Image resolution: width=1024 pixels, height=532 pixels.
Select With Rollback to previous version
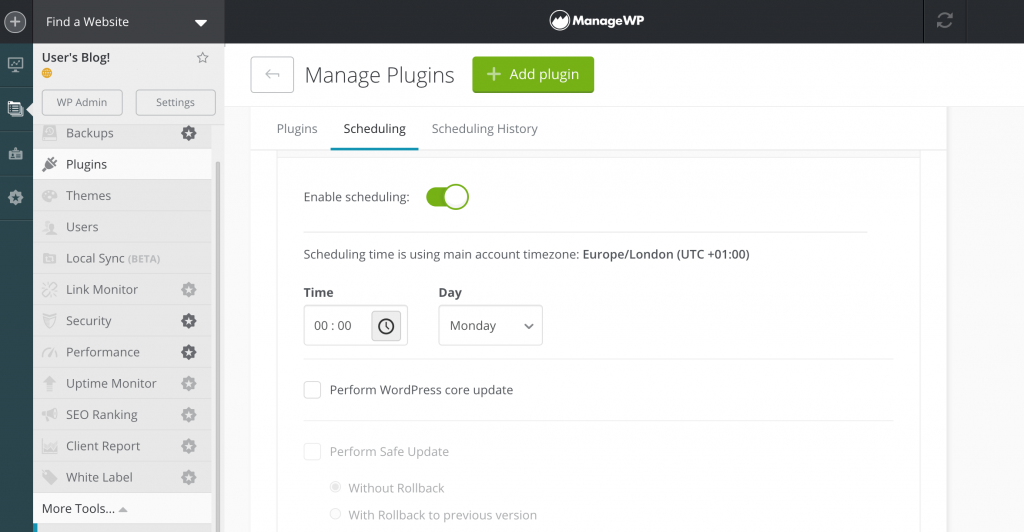pyautogui.click(x=335, y=515)
